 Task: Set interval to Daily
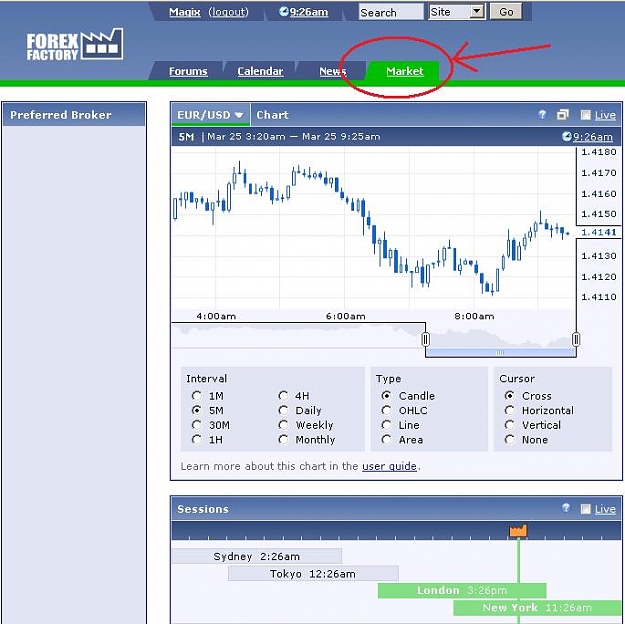pyautogui.click(x=283, y=410)
